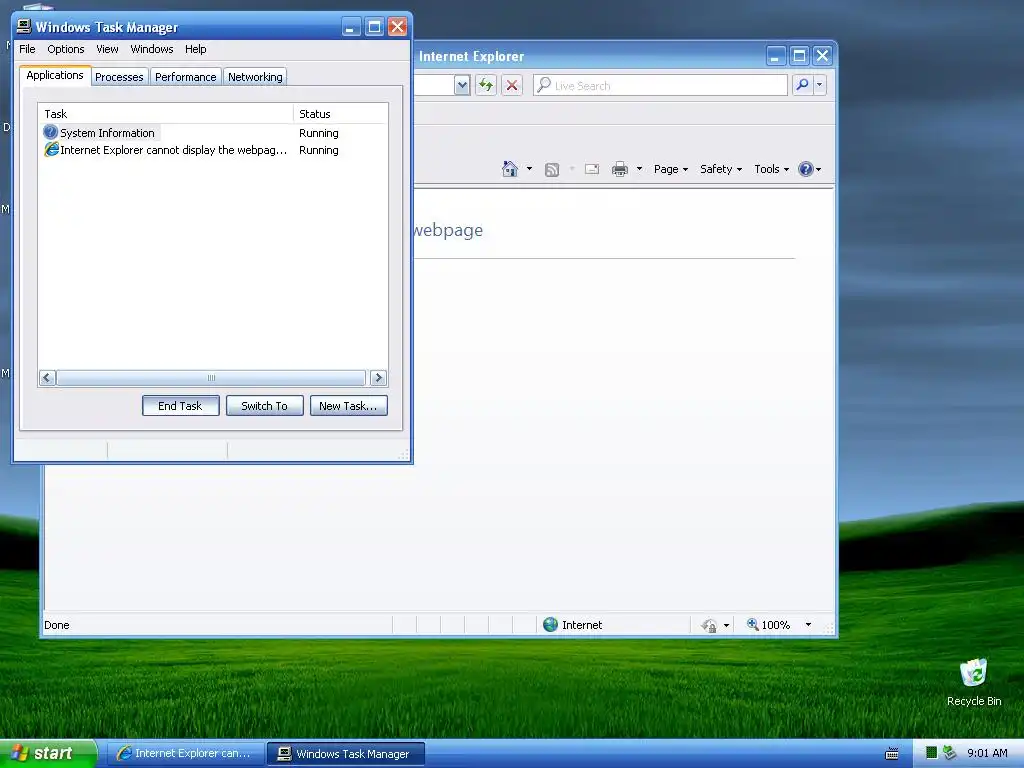Open the address bar dropdown arrow

pyautogui.click(x=462, y=85)
